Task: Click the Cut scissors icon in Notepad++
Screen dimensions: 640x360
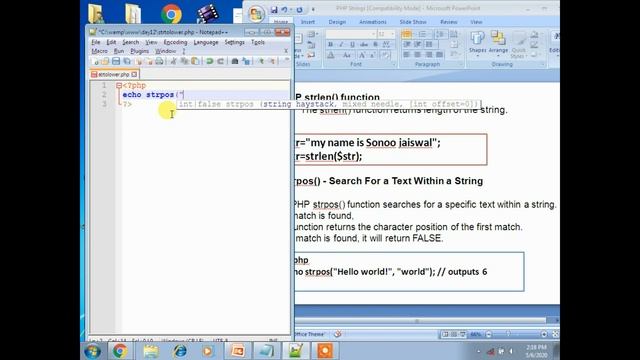Action: [173, 61]
